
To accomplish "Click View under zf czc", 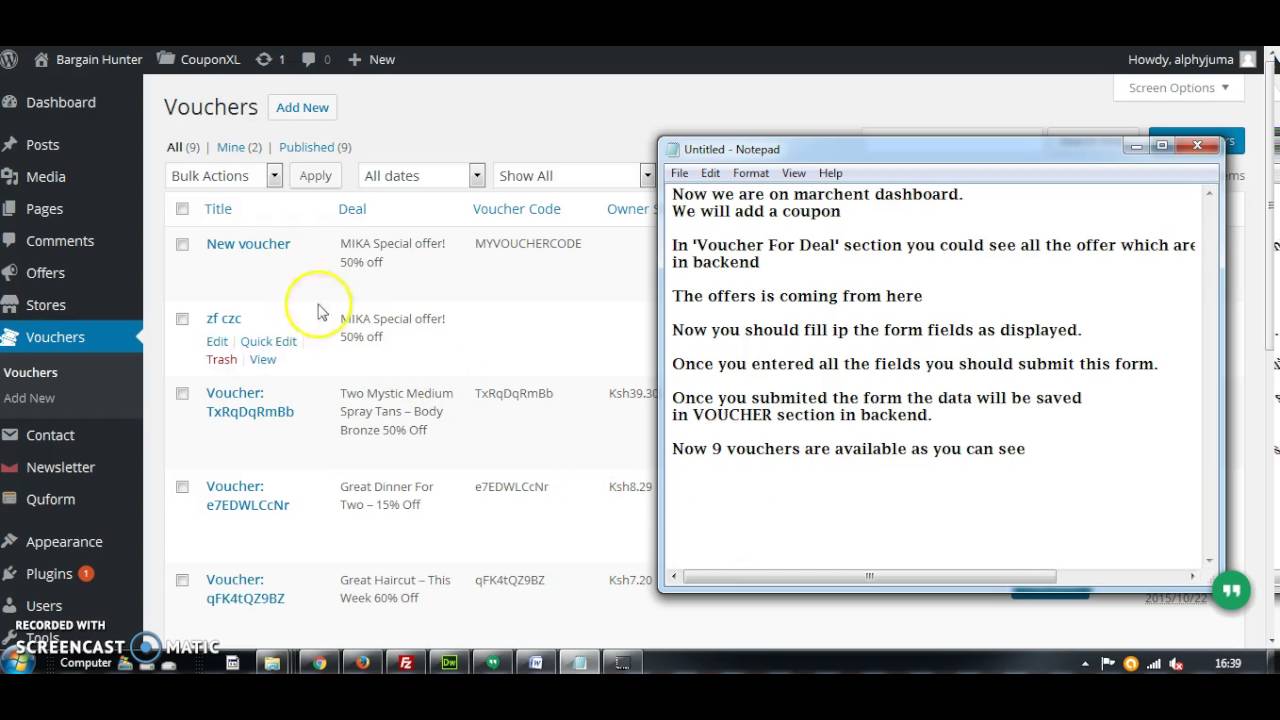I will click(263, 359).
